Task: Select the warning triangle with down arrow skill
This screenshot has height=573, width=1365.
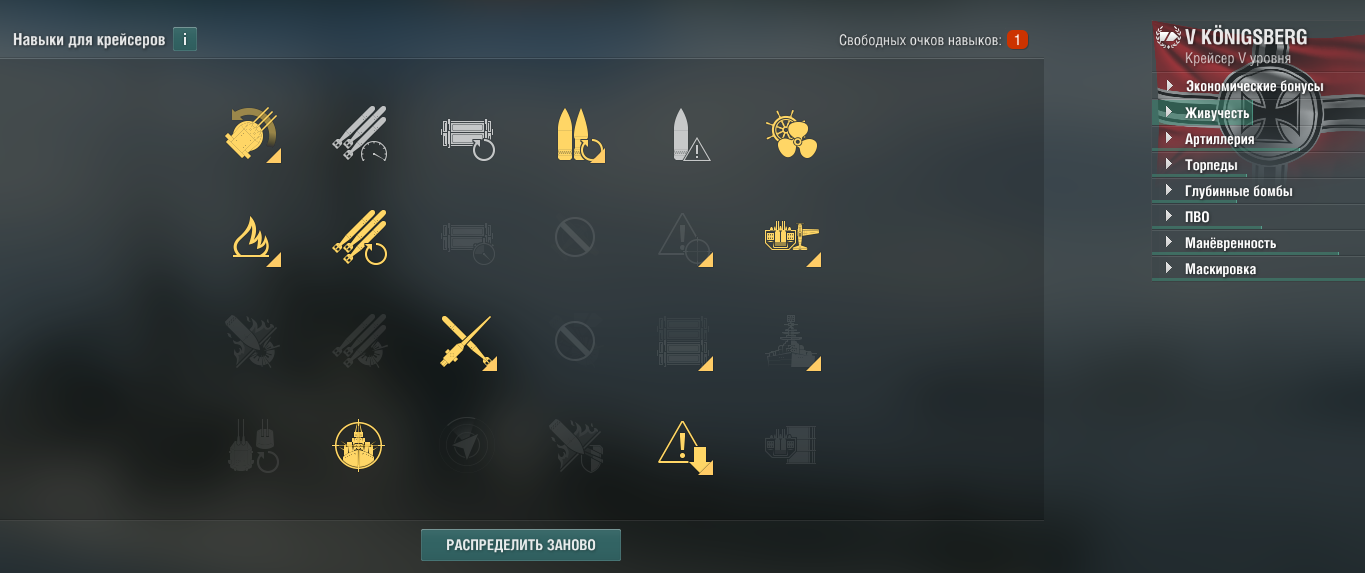Action: [684, 447]
